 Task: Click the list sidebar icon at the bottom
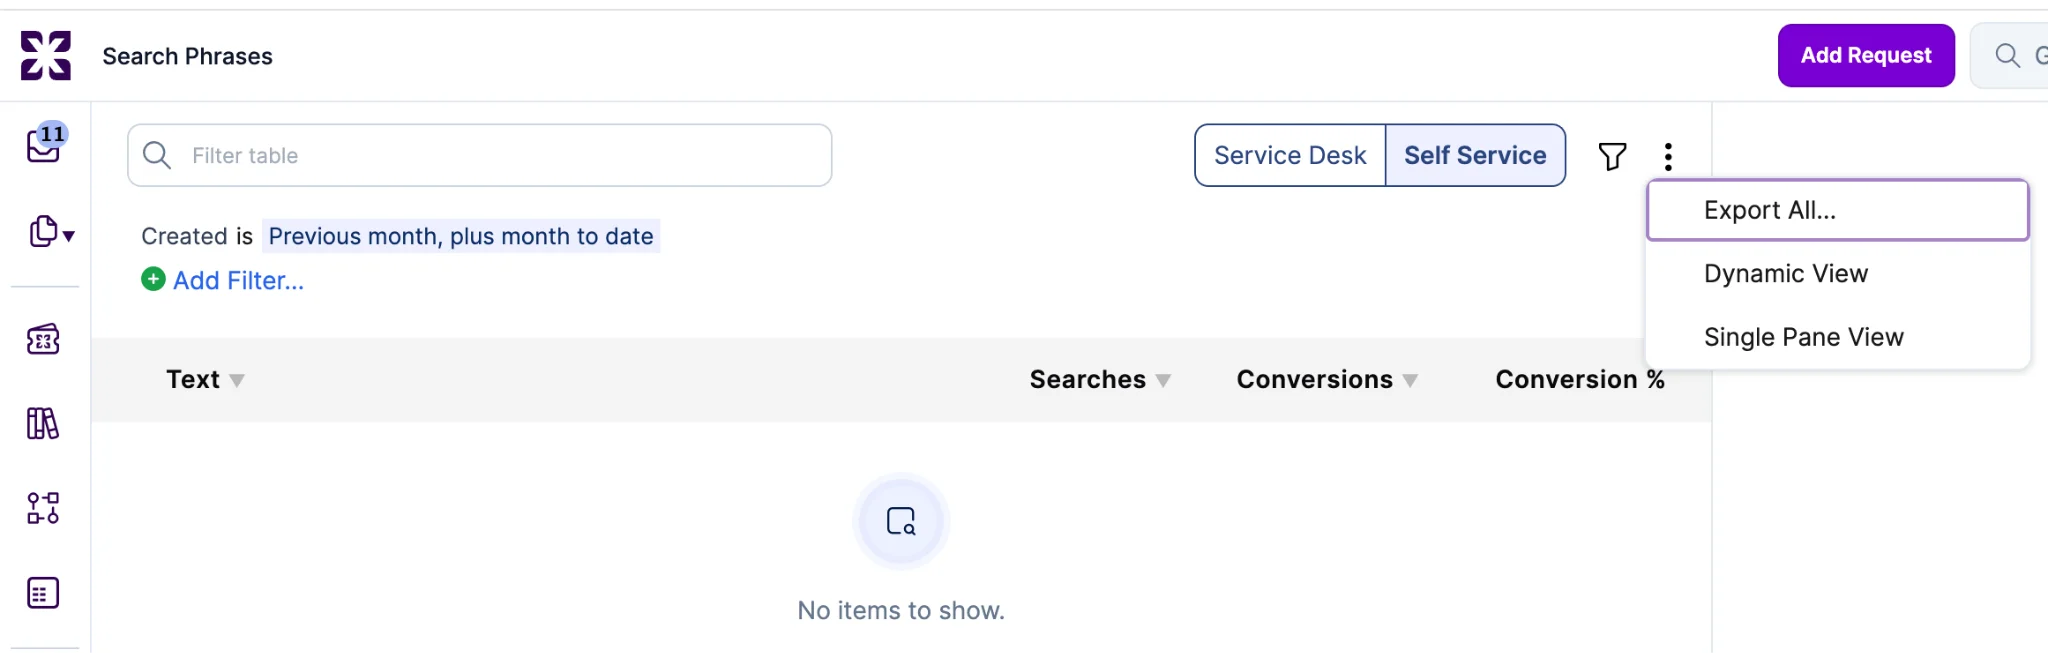point(42,592)
